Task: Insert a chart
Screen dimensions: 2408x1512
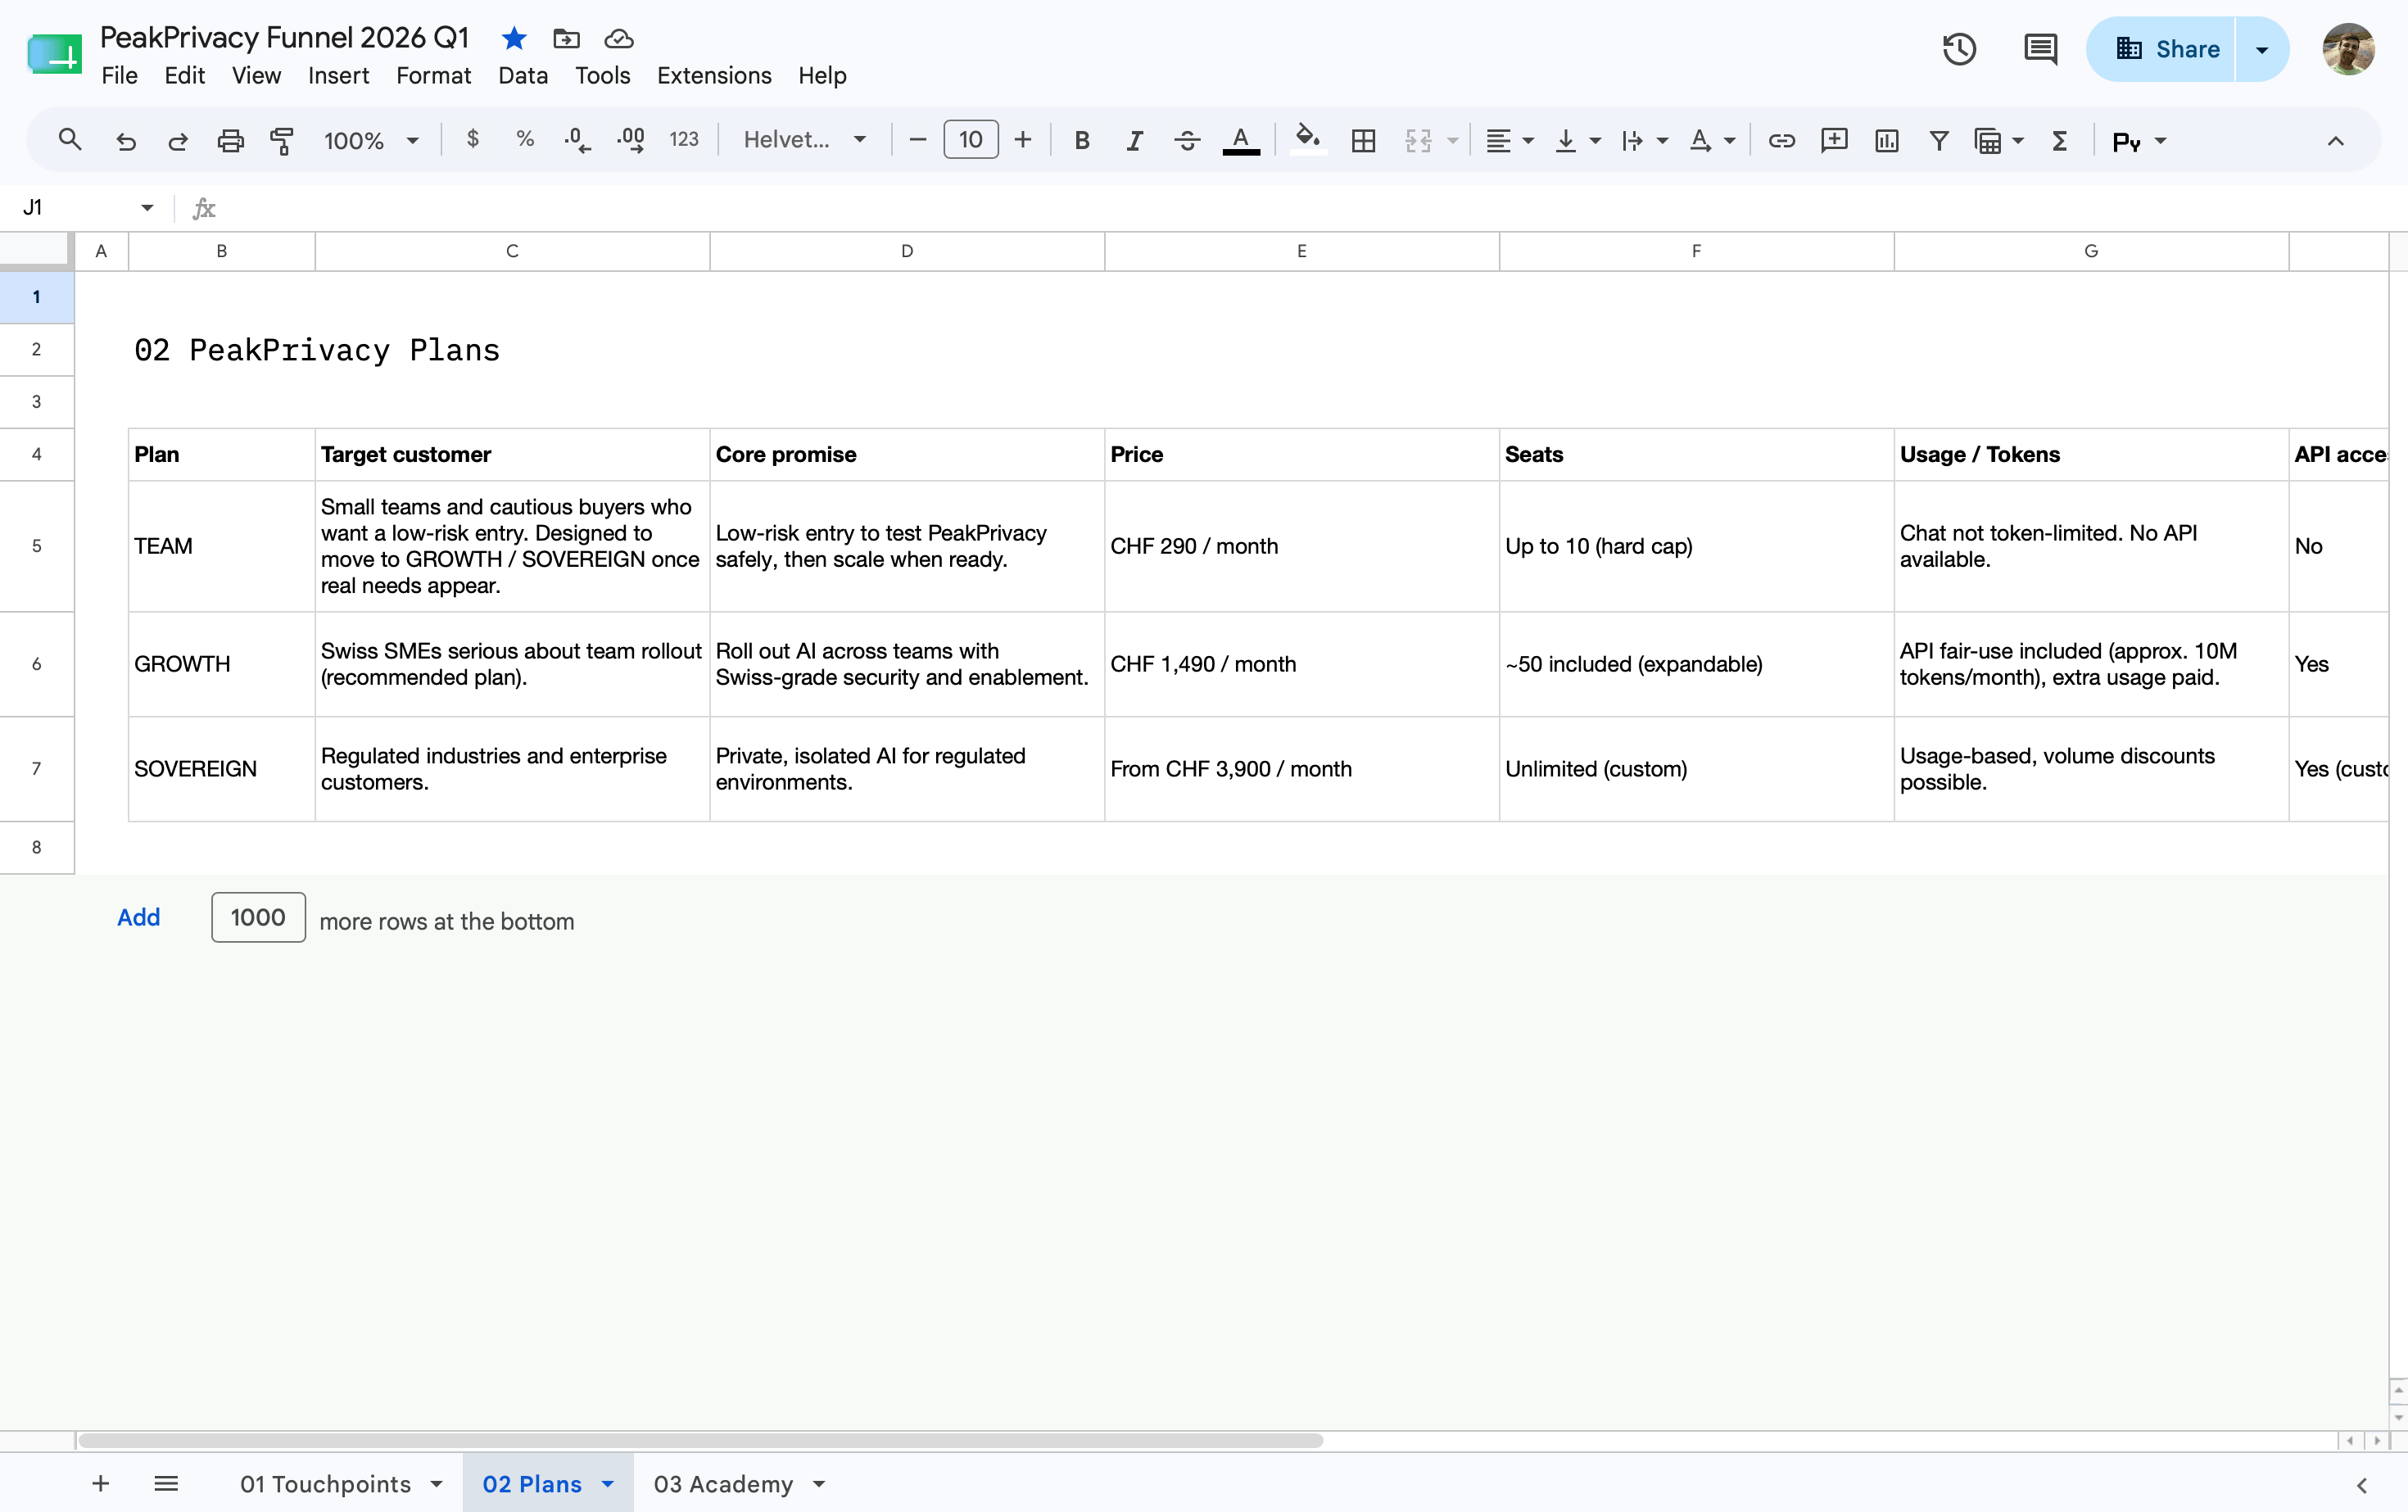Action: pos(1887,140)
